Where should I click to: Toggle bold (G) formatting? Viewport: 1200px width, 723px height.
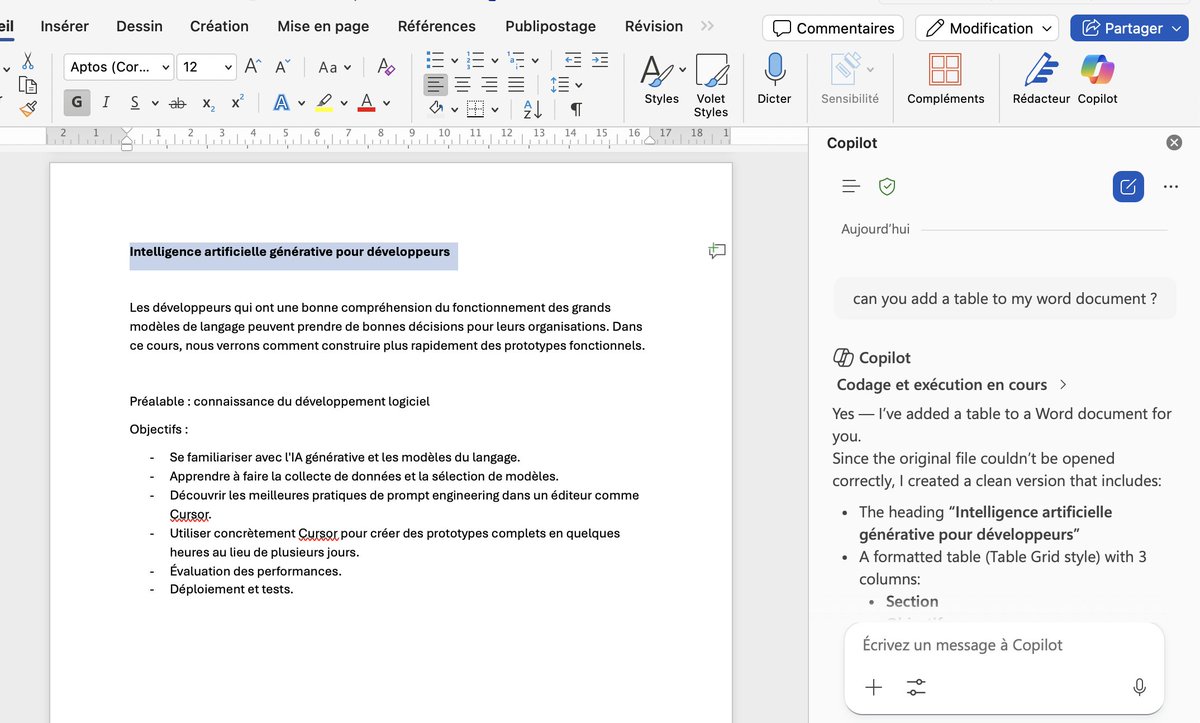click(x=76, y=102)
